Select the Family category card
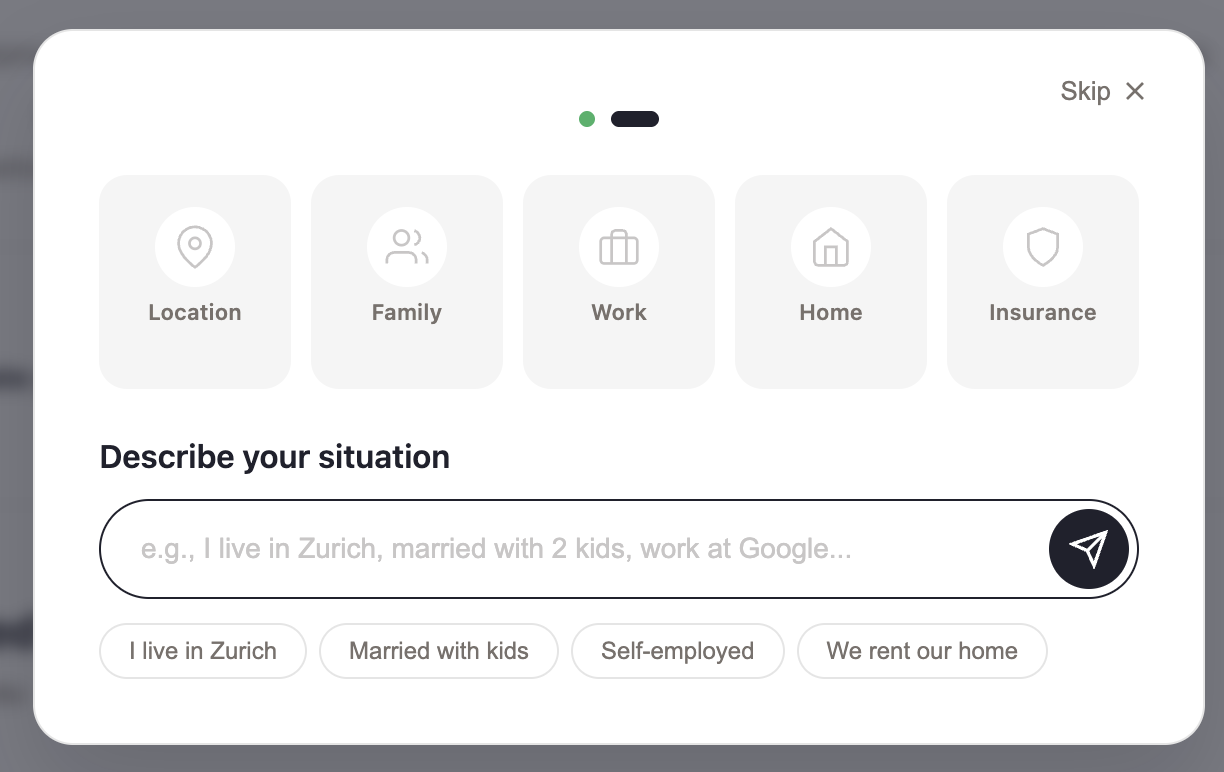Image resolution: width=1224 pixels, height=772 pixels. tap(407, 282)
